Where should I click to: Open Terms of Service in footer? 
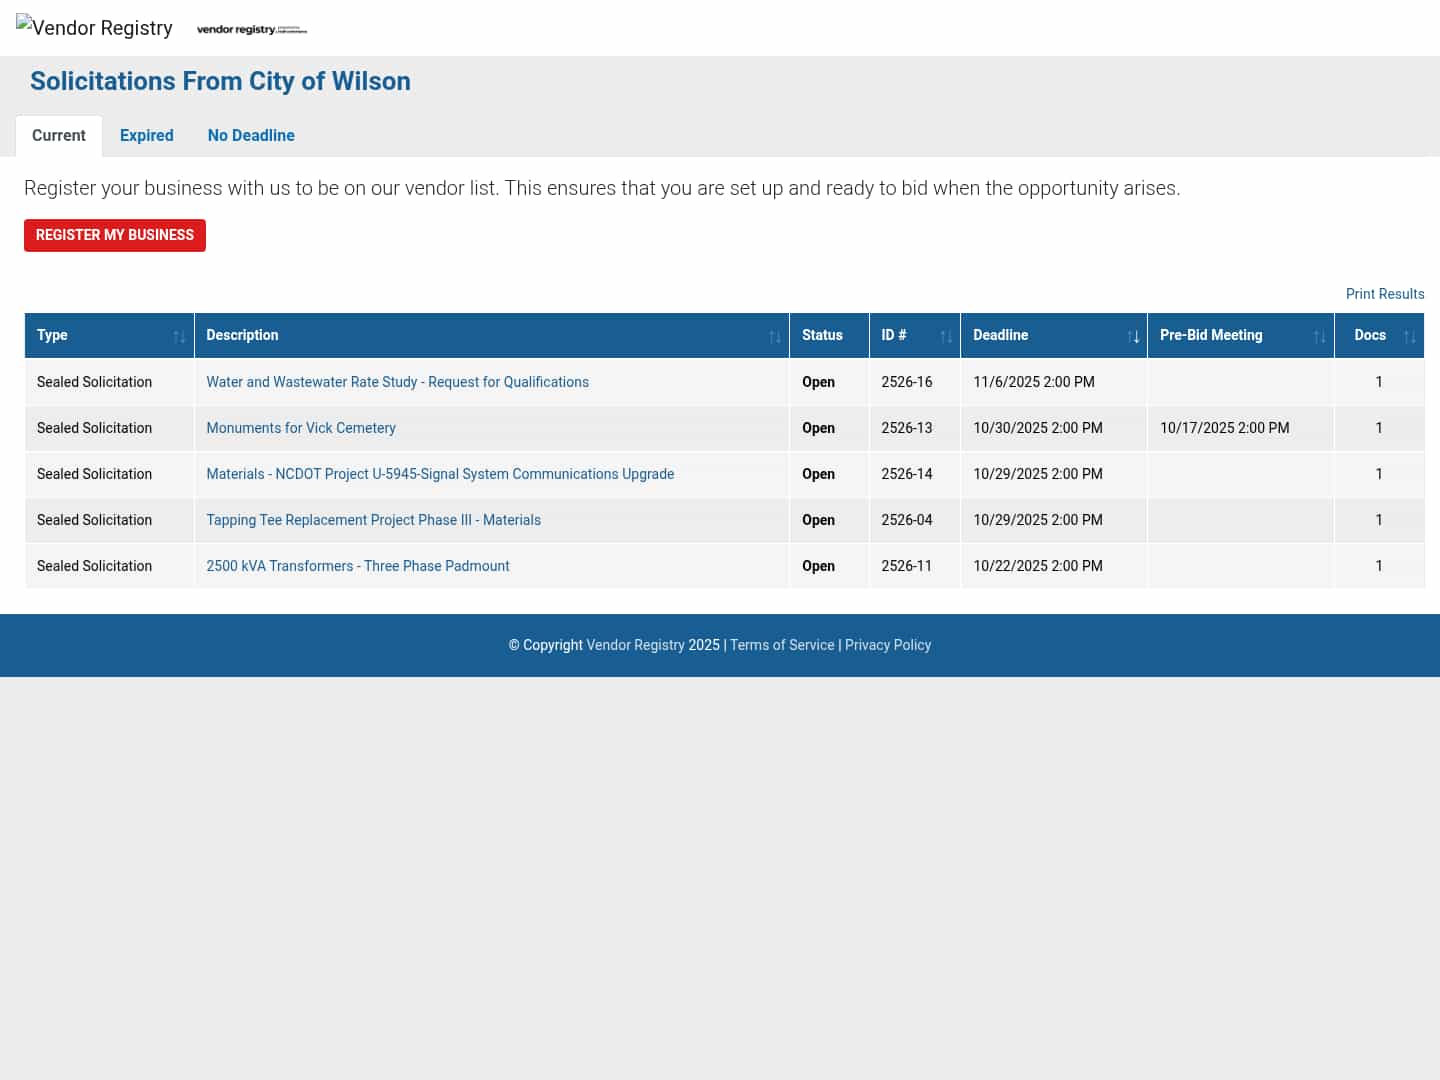point(782,645)
